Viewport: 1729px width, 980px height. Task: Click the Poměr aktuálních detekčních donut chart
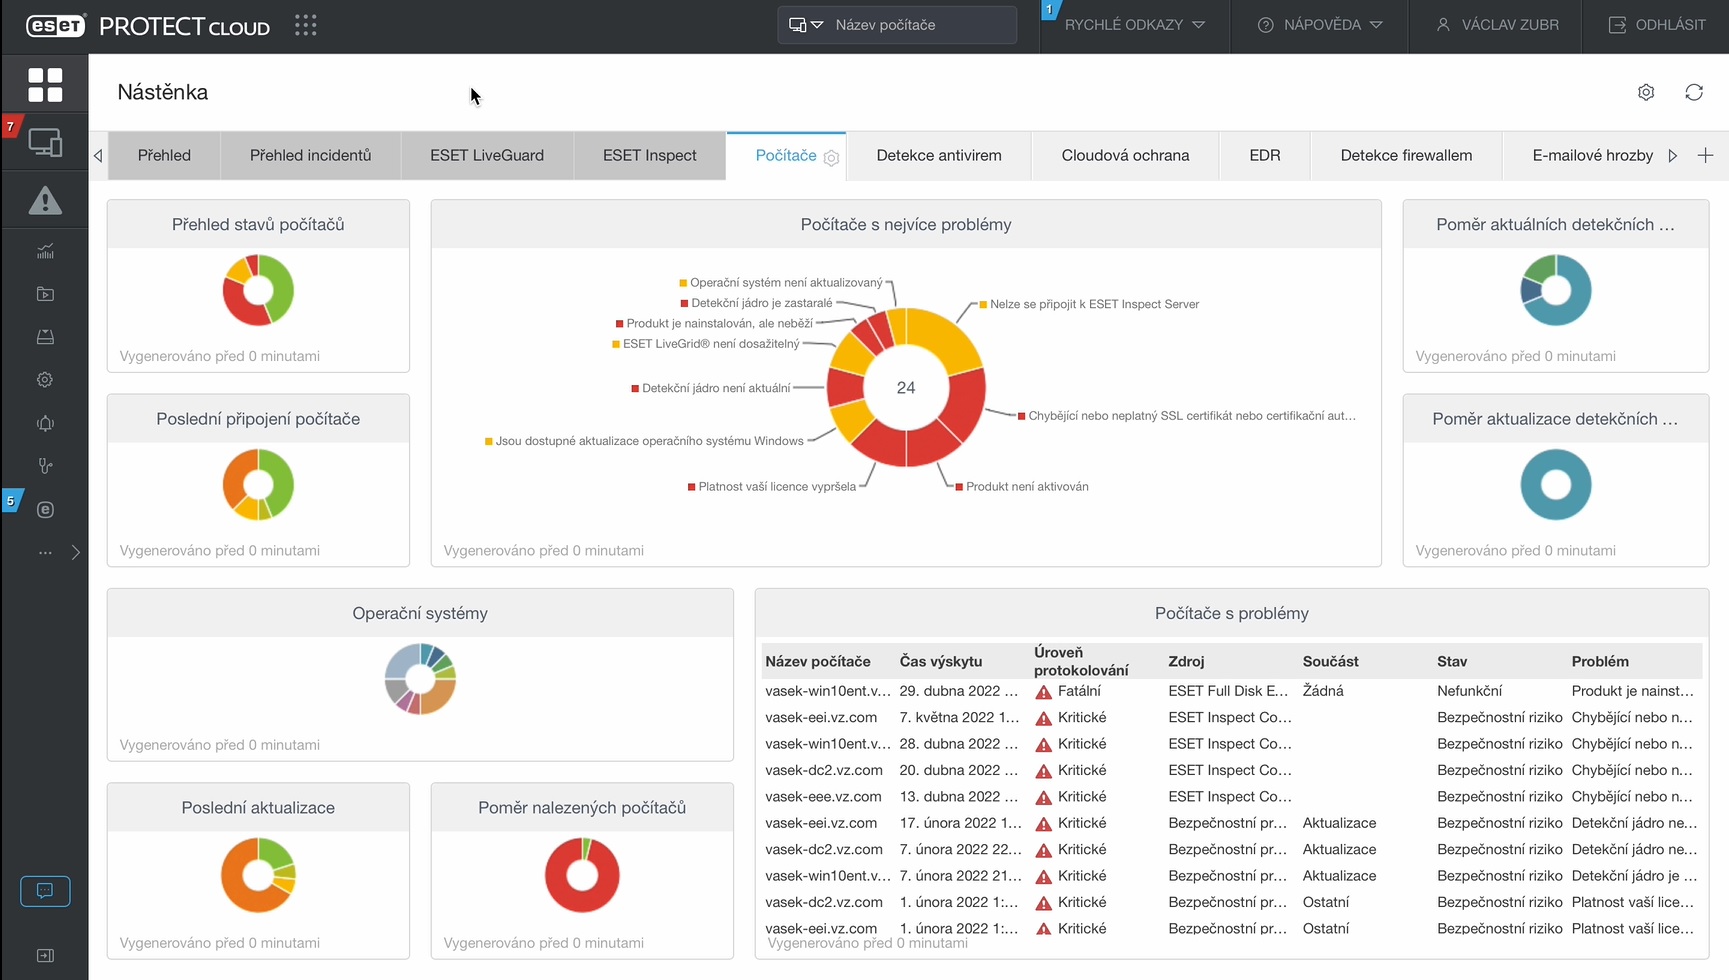pyautogui.click(x=1556, y=290)
